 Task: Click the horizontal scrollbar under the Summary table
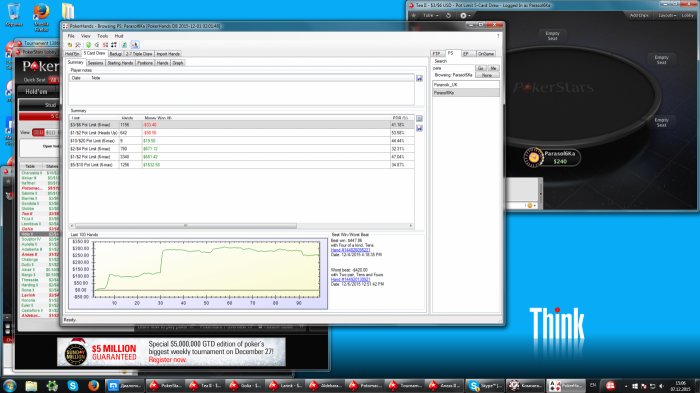(x=241, y=226)
